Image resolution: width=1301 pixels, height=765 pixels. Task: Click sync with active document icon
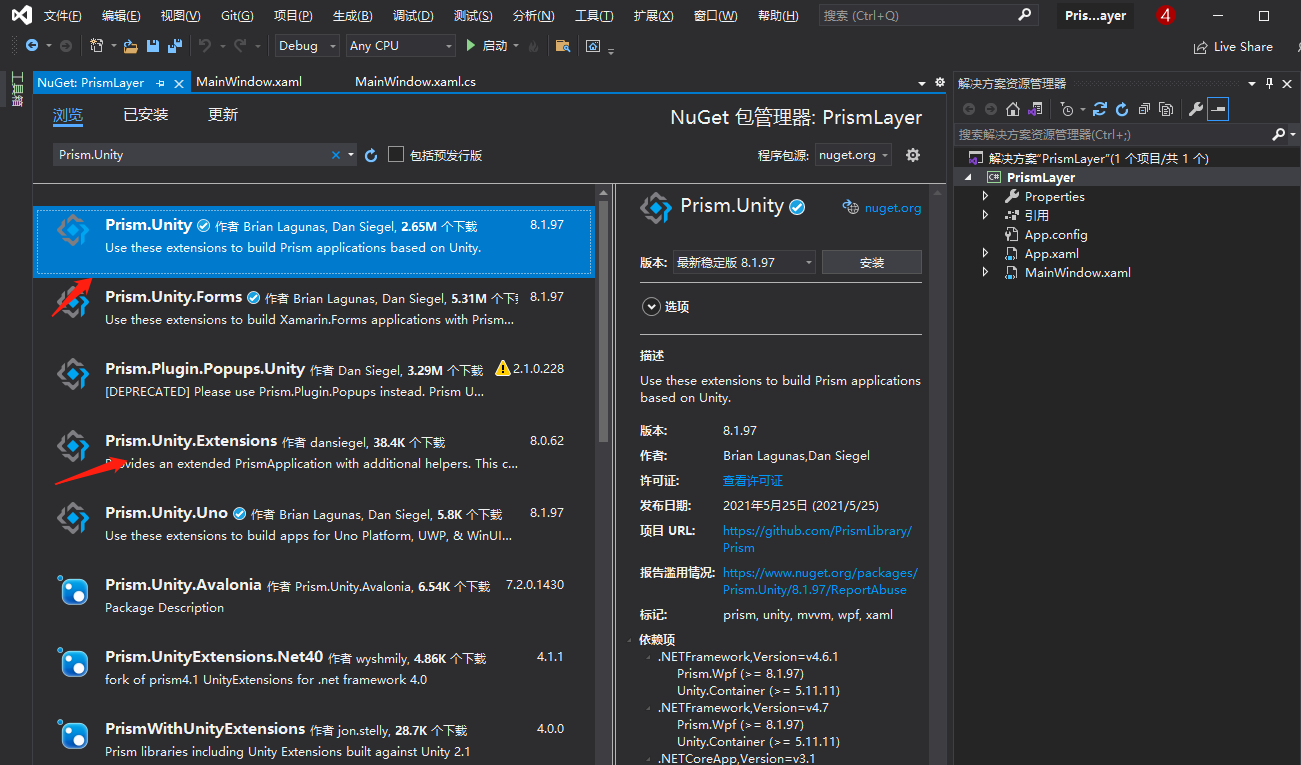(1100, 109)
